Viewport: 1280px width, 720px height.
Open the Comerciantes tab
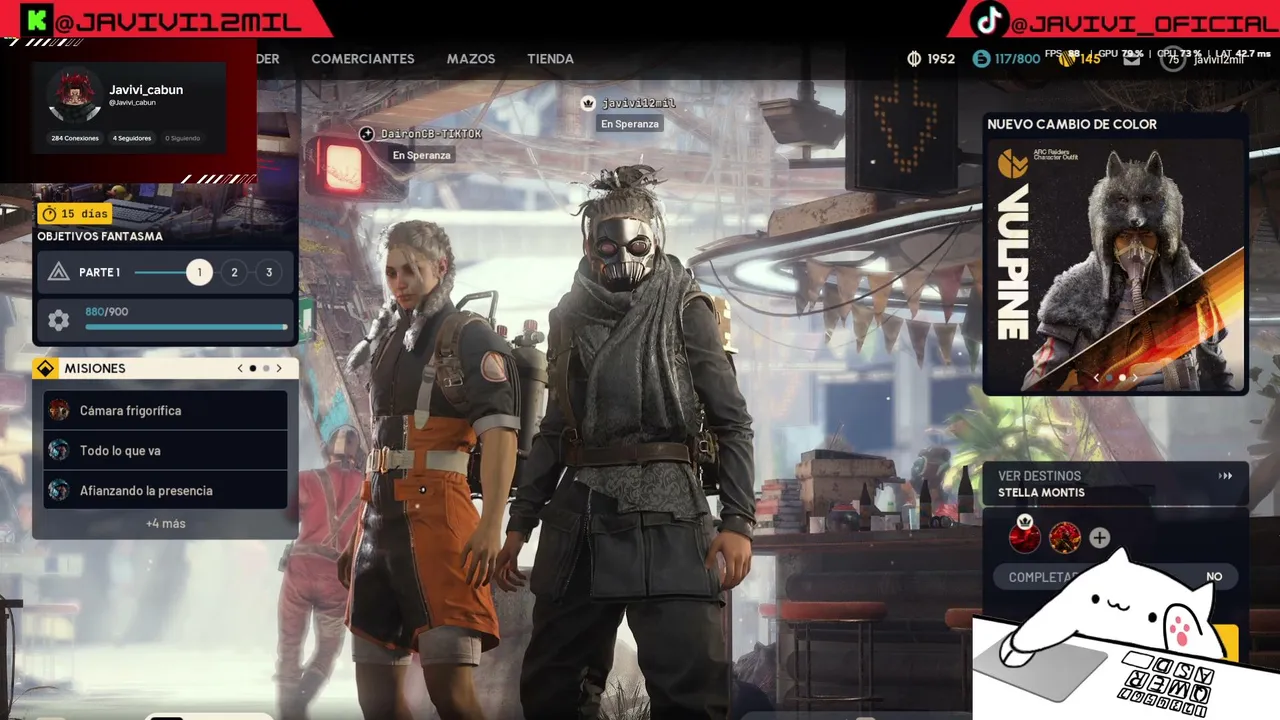click(x=363, y=59)
